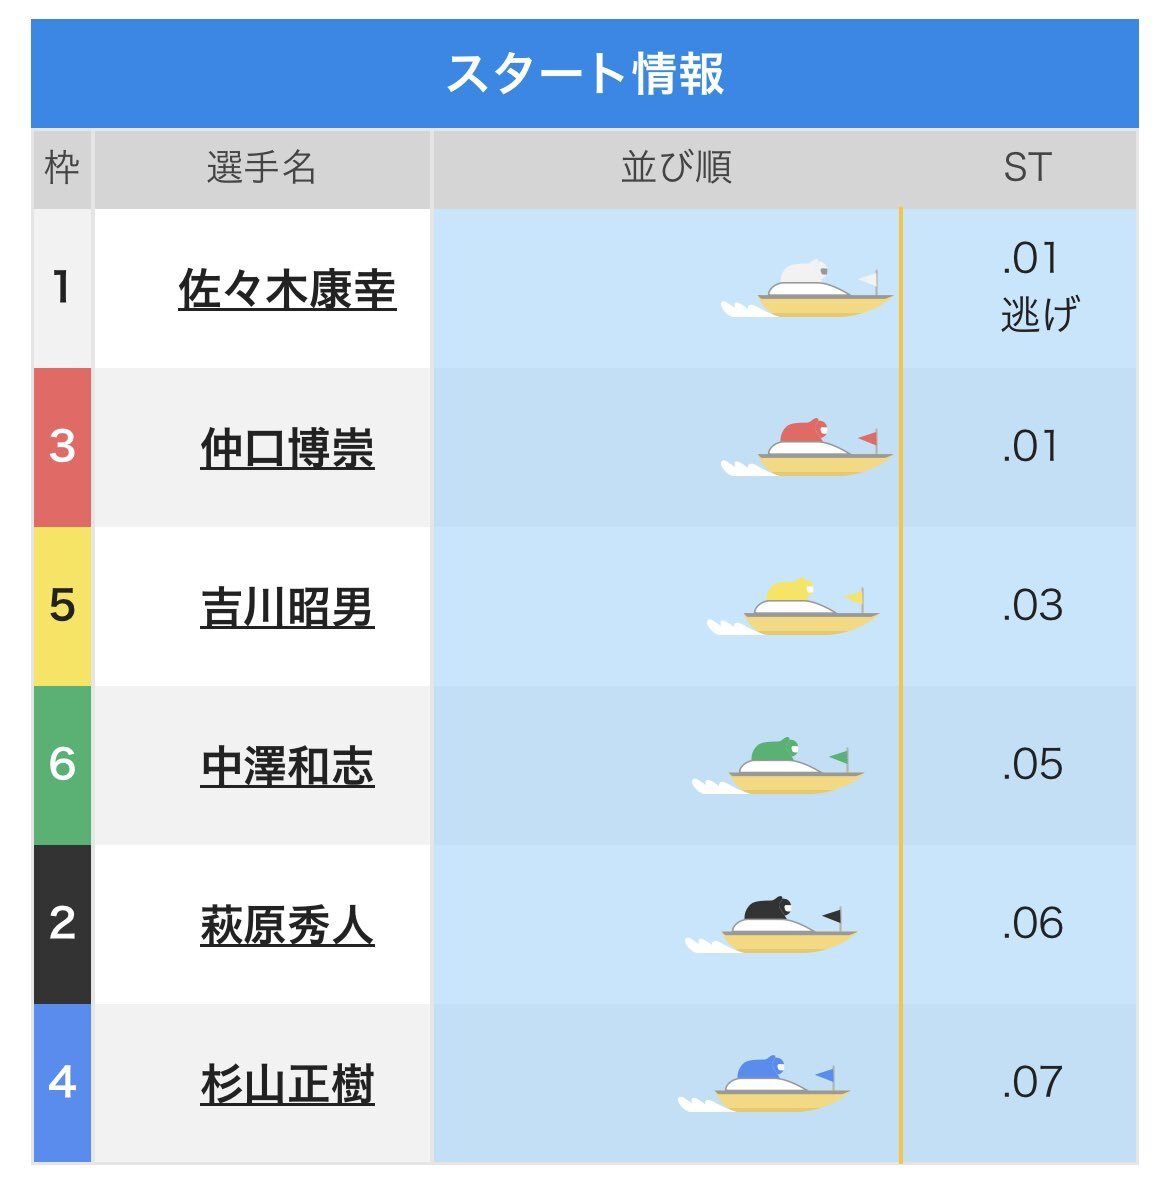
Task: Open racer profile 吉川昭男
Action: (287, 608)
